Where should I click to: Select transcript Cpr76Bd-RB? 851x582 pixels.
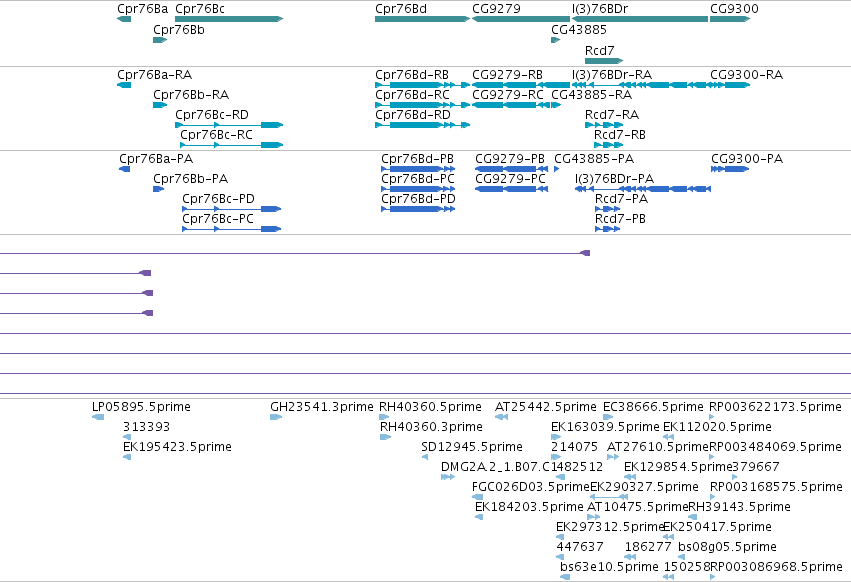click(422, 85)
